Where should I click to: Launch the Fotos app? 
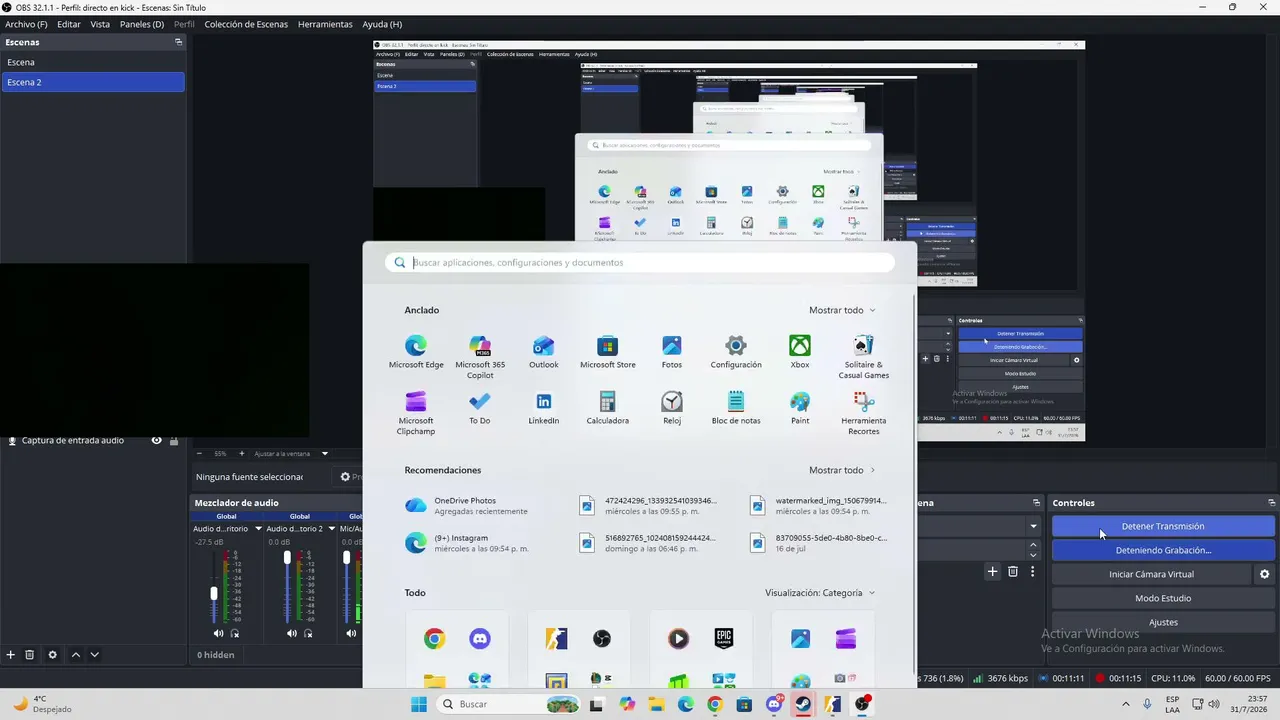click(x=672, y=352)
